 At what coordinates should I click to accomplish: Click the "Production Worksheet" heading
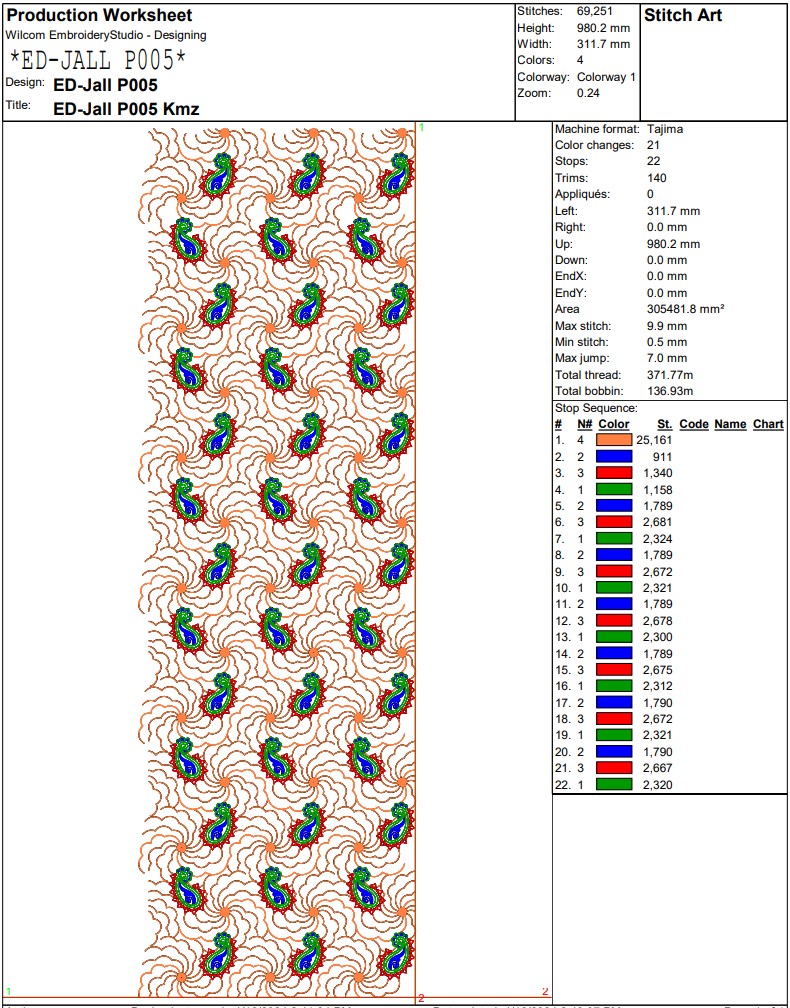tap(100, 15)
